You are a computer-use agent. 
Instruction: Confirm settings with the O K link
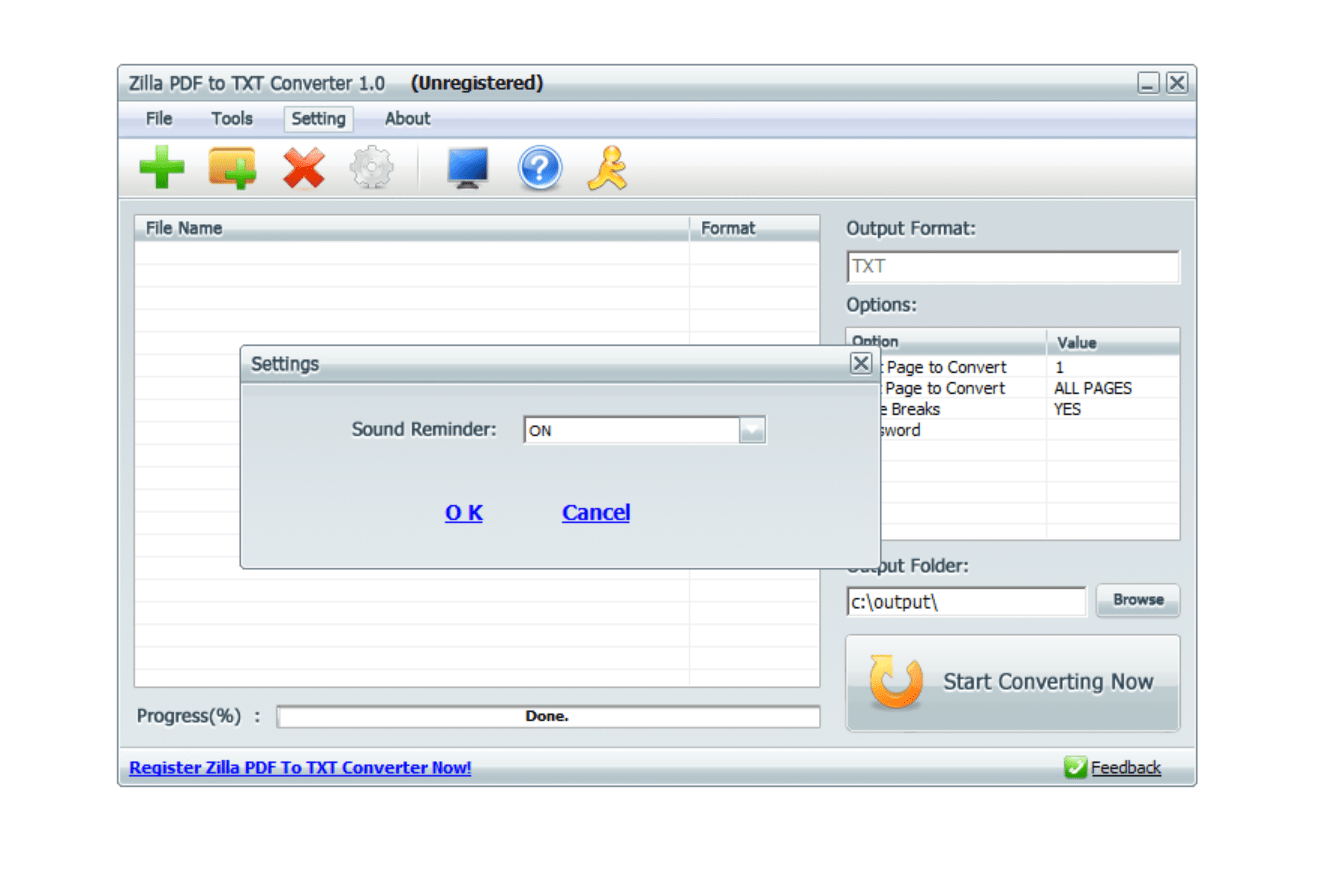click(464, 513)
